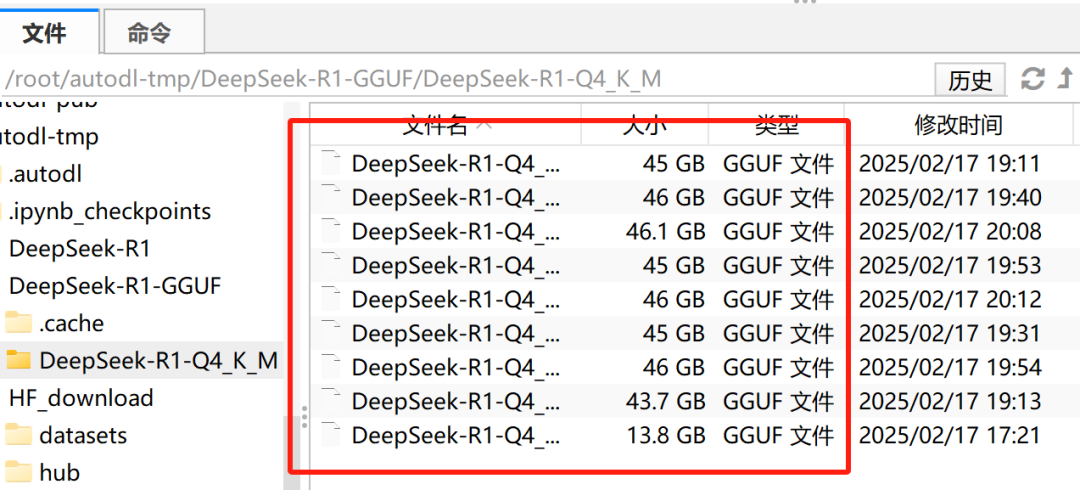Click the 2025/02/17 19:13 timestamp
Screen dimensions: 1080x490
[950, 401]
